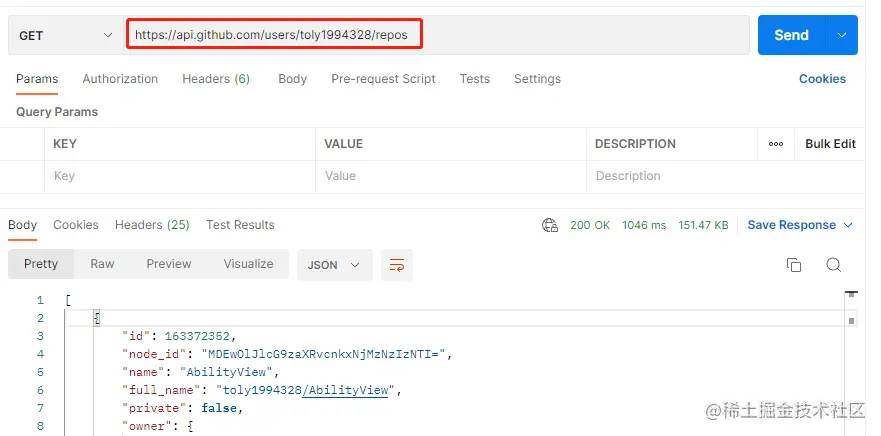The width and height of the screenshot is (881, 436).
Task: Open the response Cookies tab
Action: click(x=76, y=225)
